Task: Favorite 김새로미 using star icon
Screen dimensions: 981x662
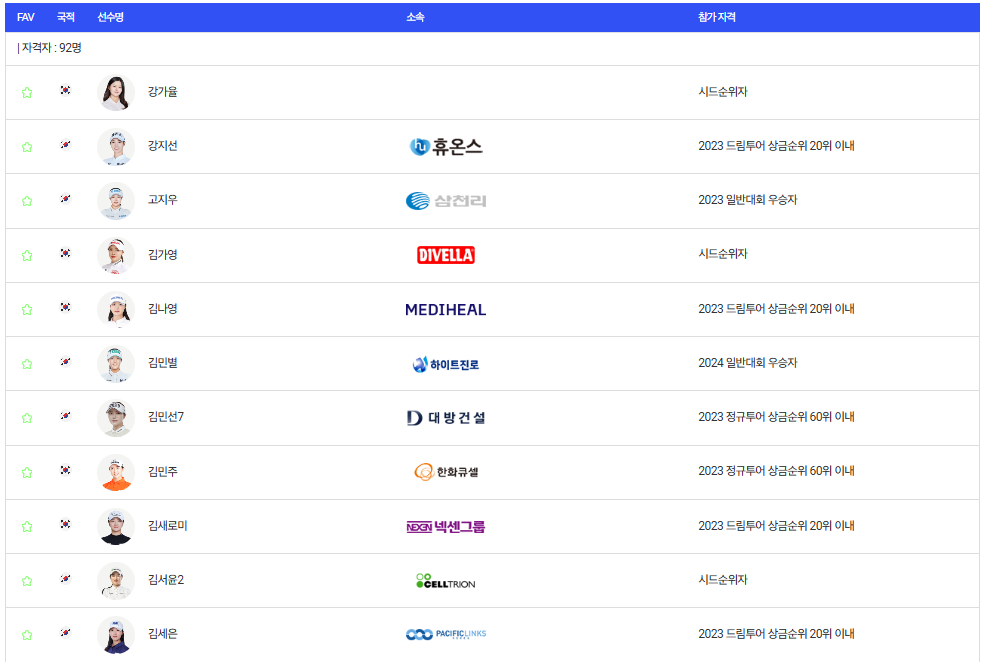Action: coord(27,526)
